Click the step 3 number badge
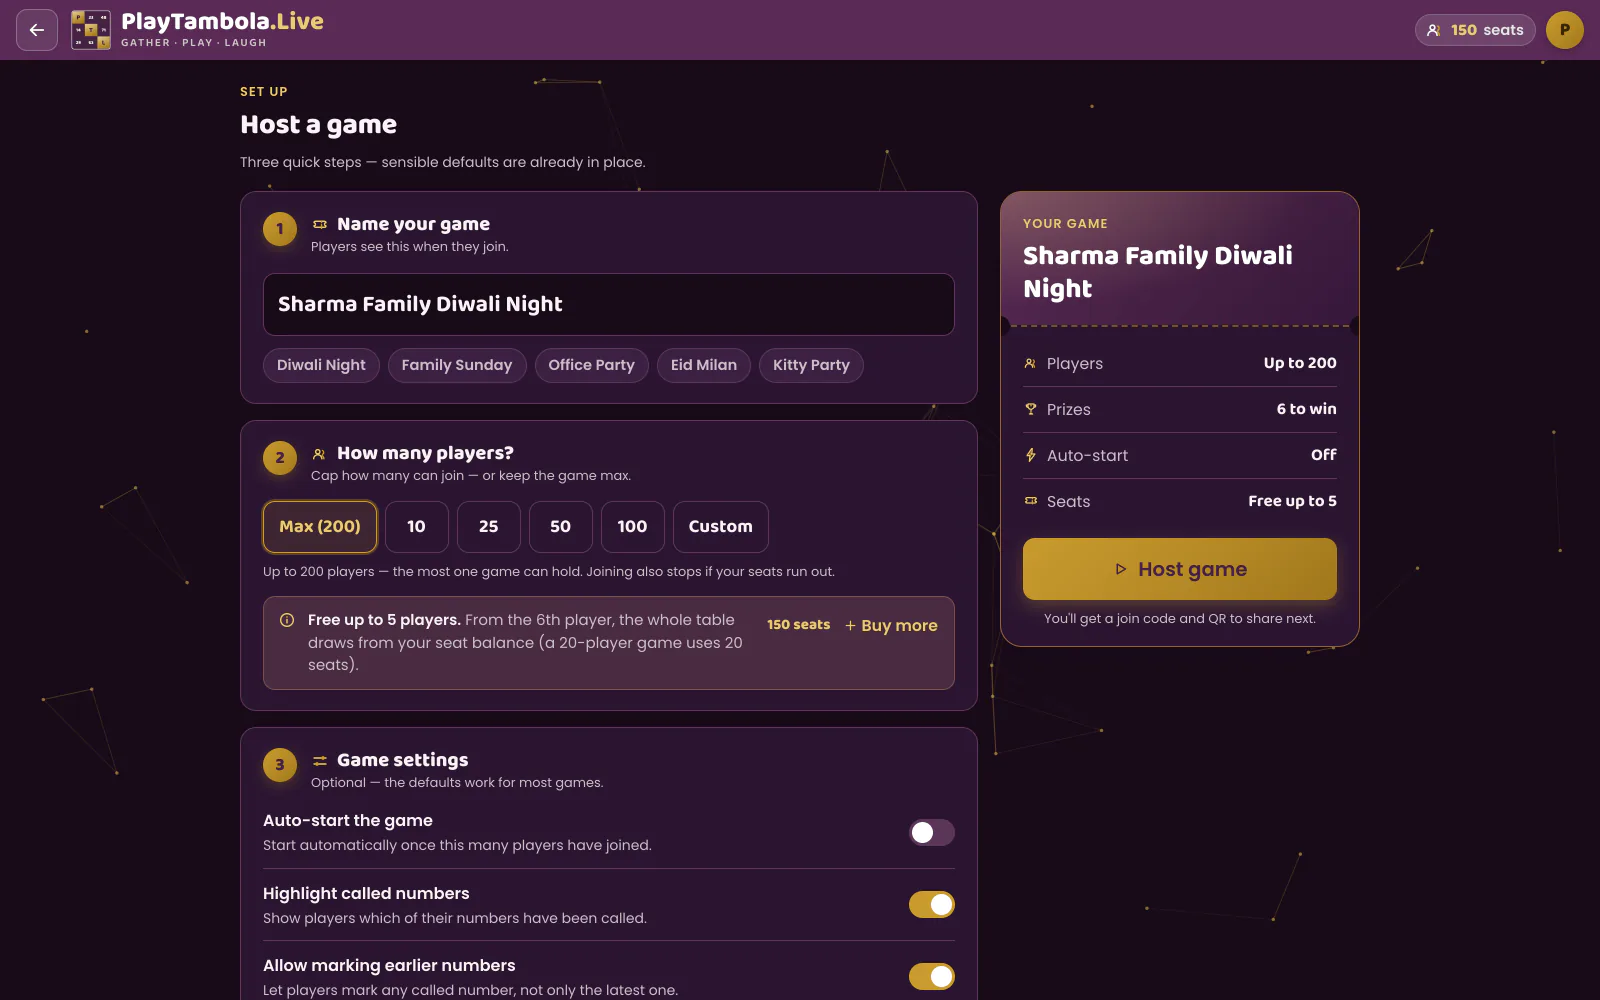 point(280,765)
